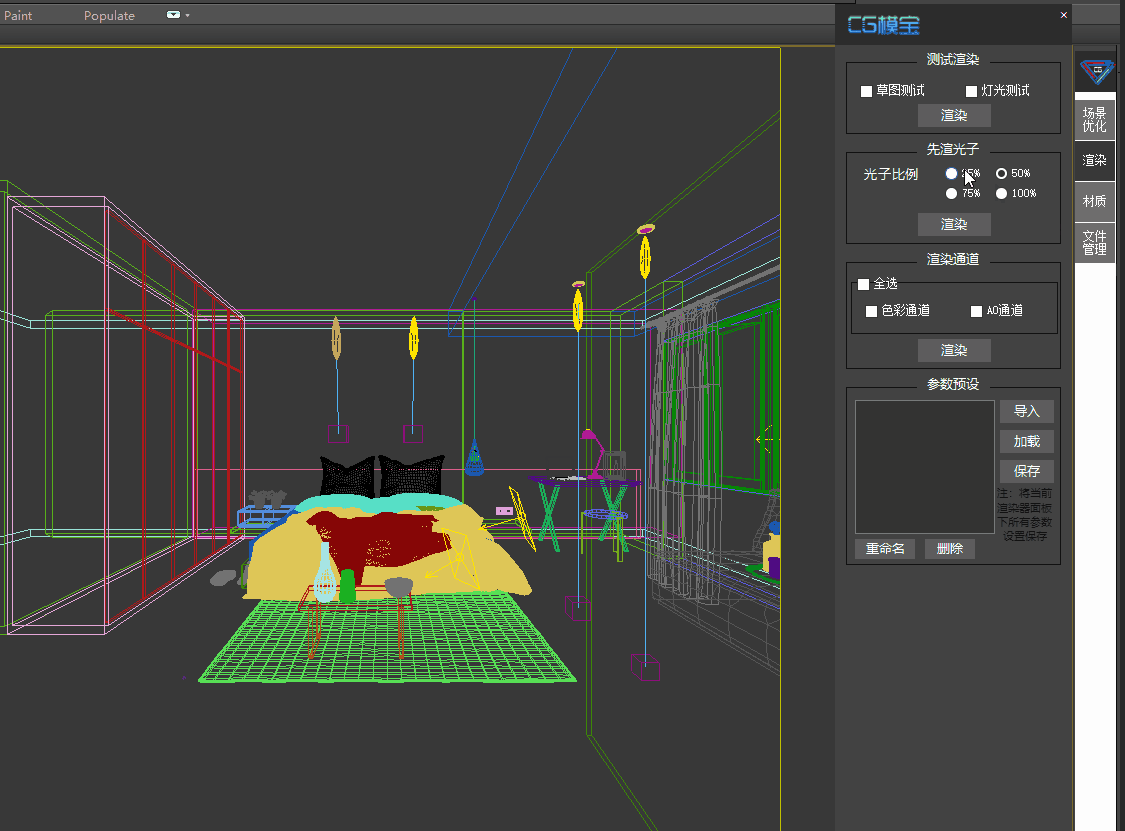1125x831 pixels.
Task: Click the CG模宝 logo icon in sidebar
Action: (x=1095, y=70)
